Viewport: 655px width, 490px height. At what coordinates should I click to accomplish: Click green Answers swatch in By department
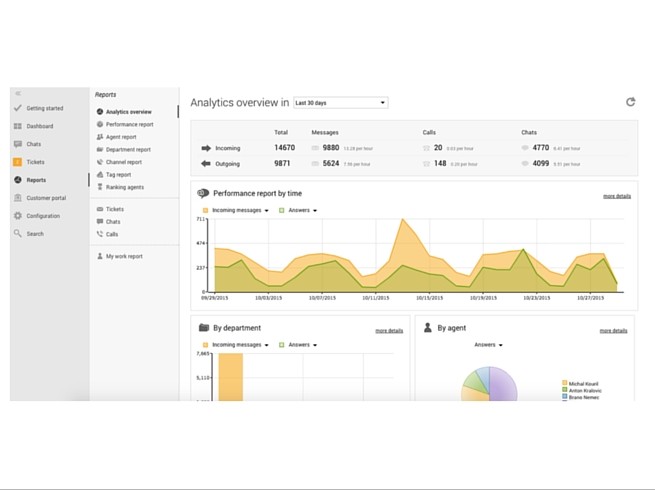tap(282, 345)
